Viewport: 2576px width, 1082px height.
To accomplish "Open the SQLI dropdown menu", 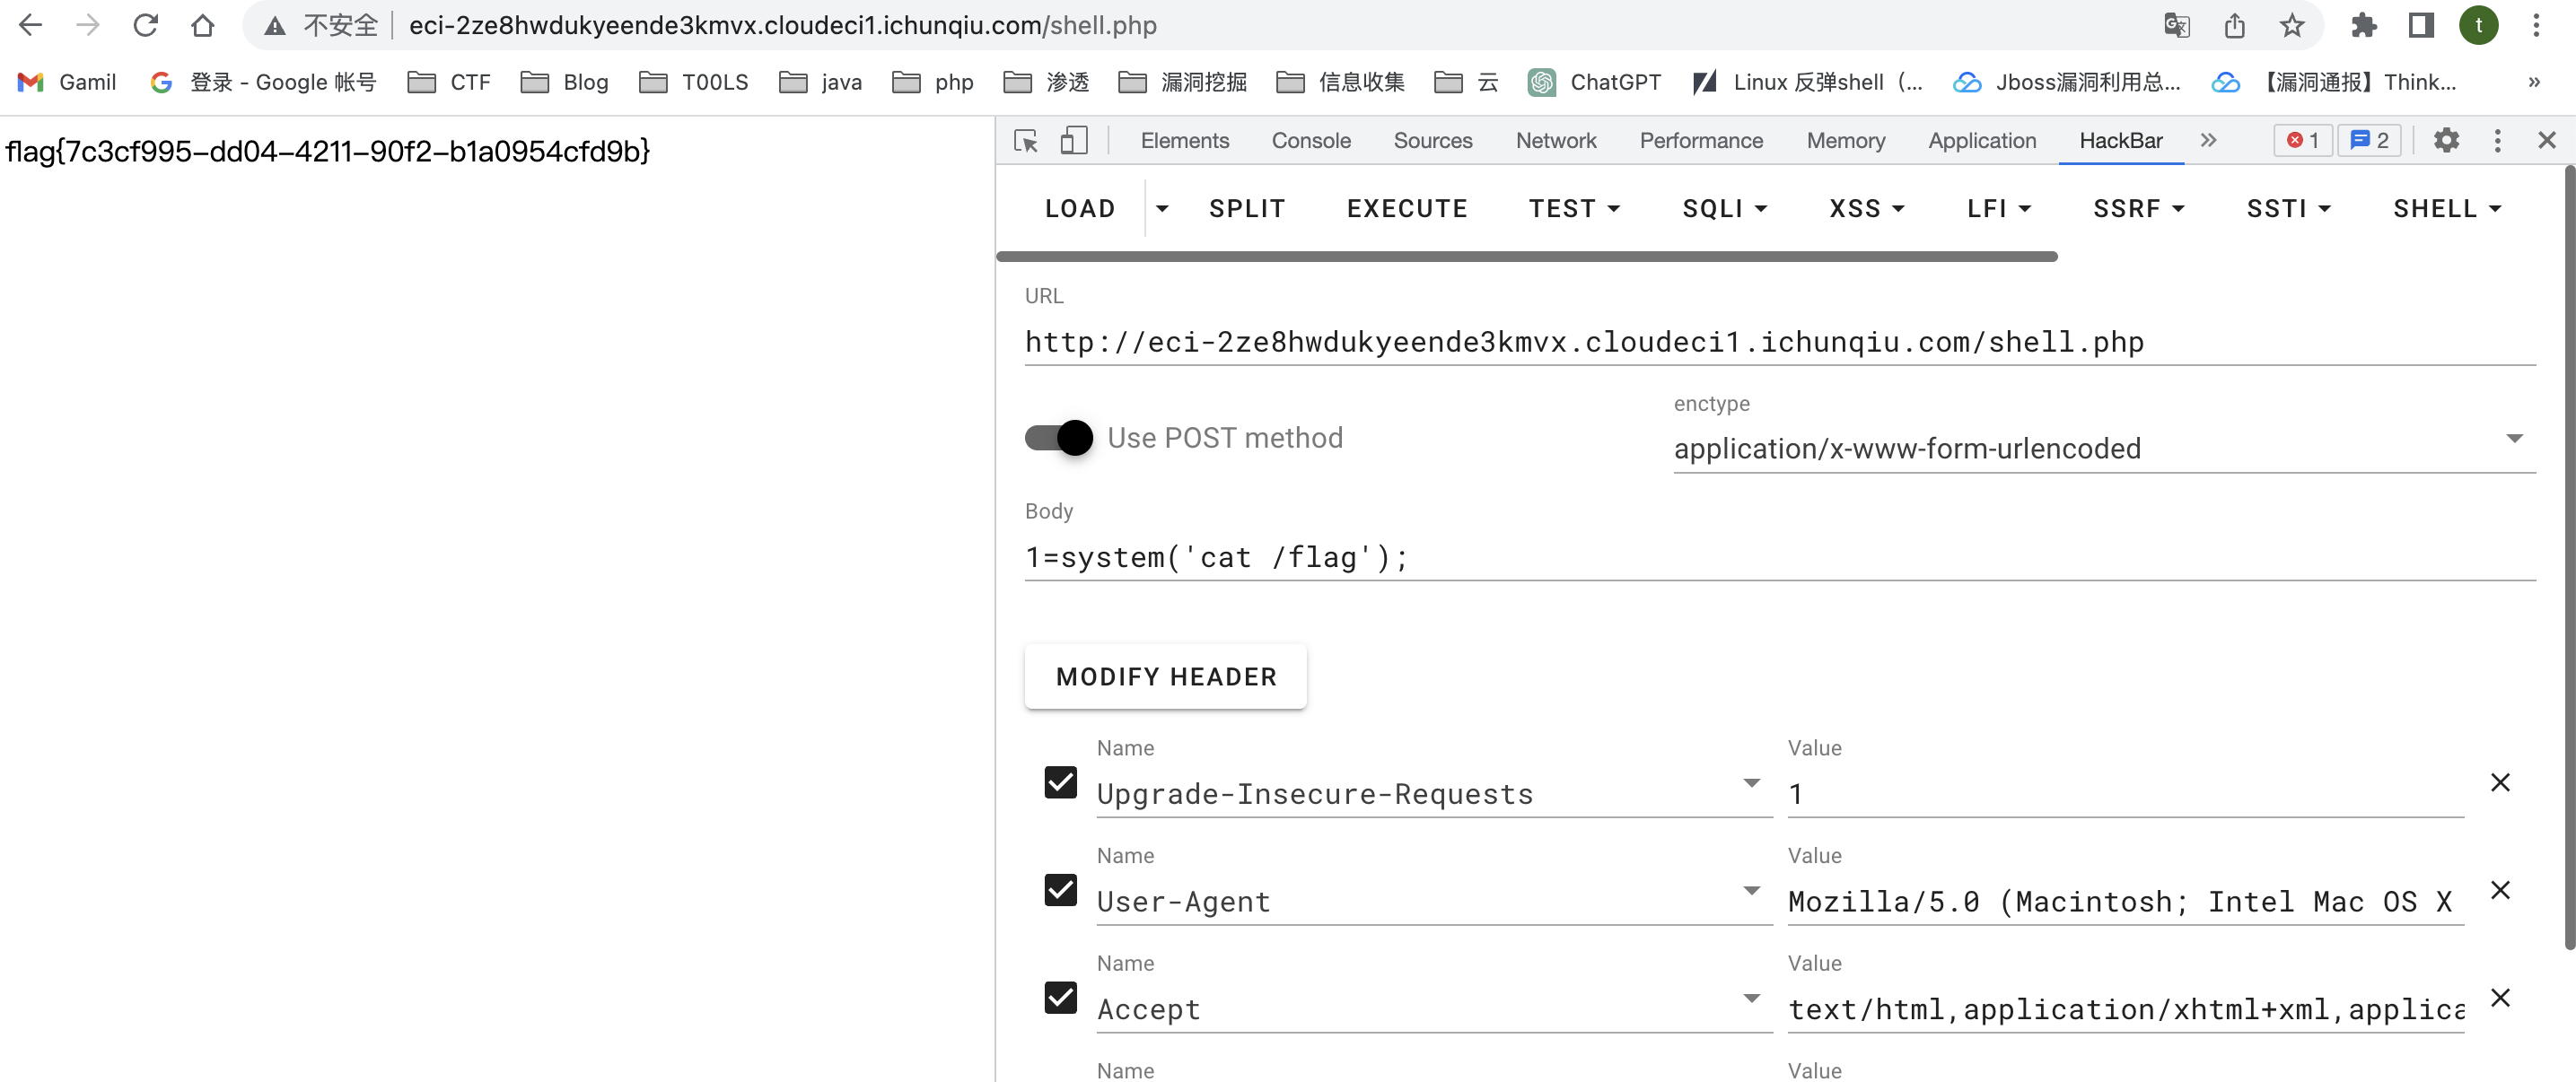I will [1725, 209].
